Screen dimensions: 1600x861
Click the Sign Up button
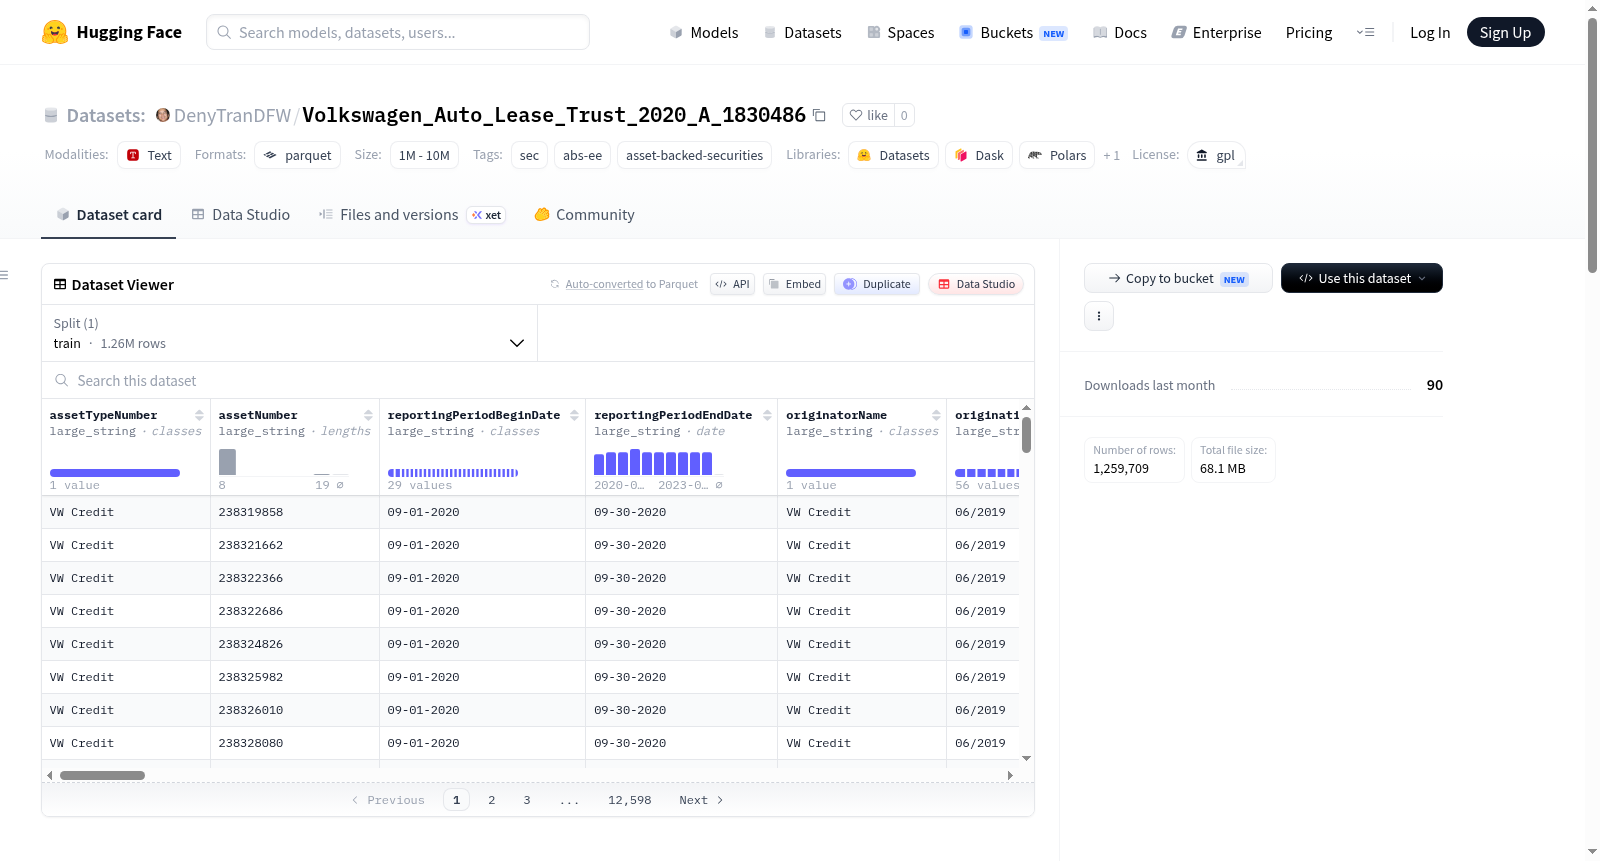tap(1505, 32)
